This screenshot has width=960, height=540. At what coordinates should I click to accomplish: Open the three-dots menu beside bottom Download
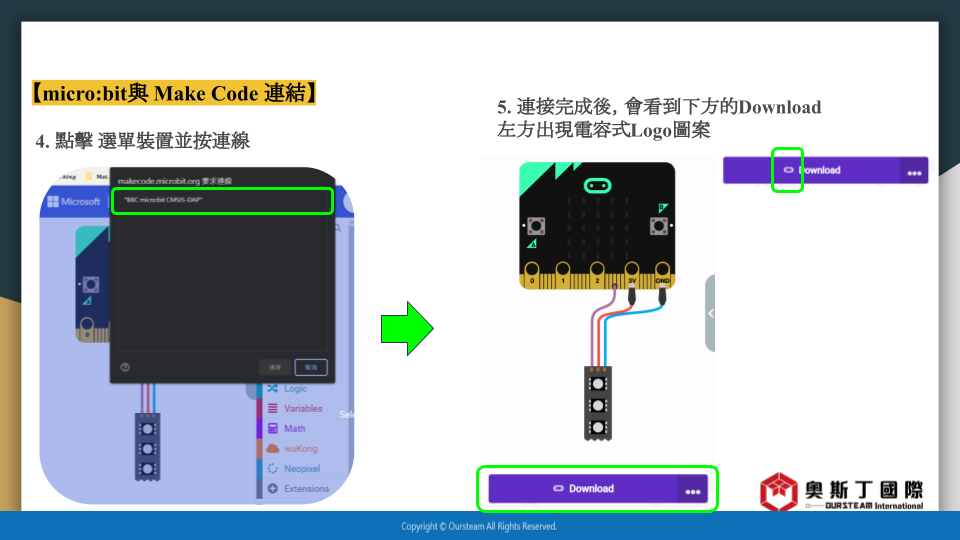point(692,490)
